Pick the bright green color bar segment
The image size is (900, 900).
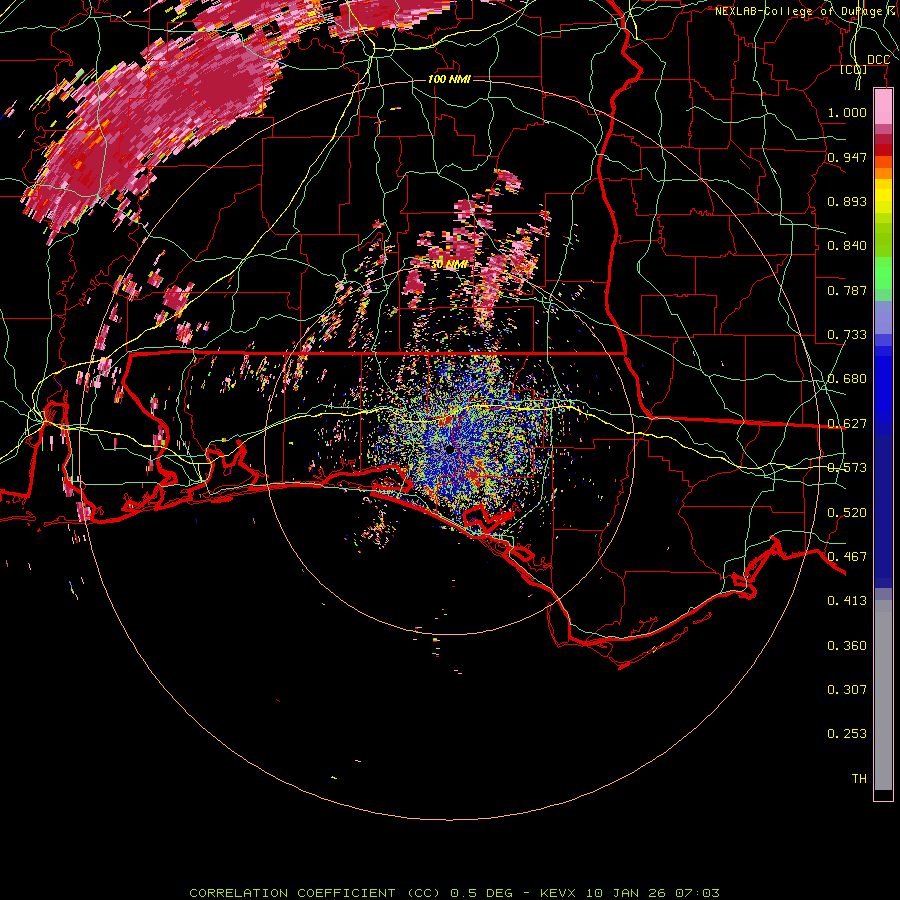point(883,273)
